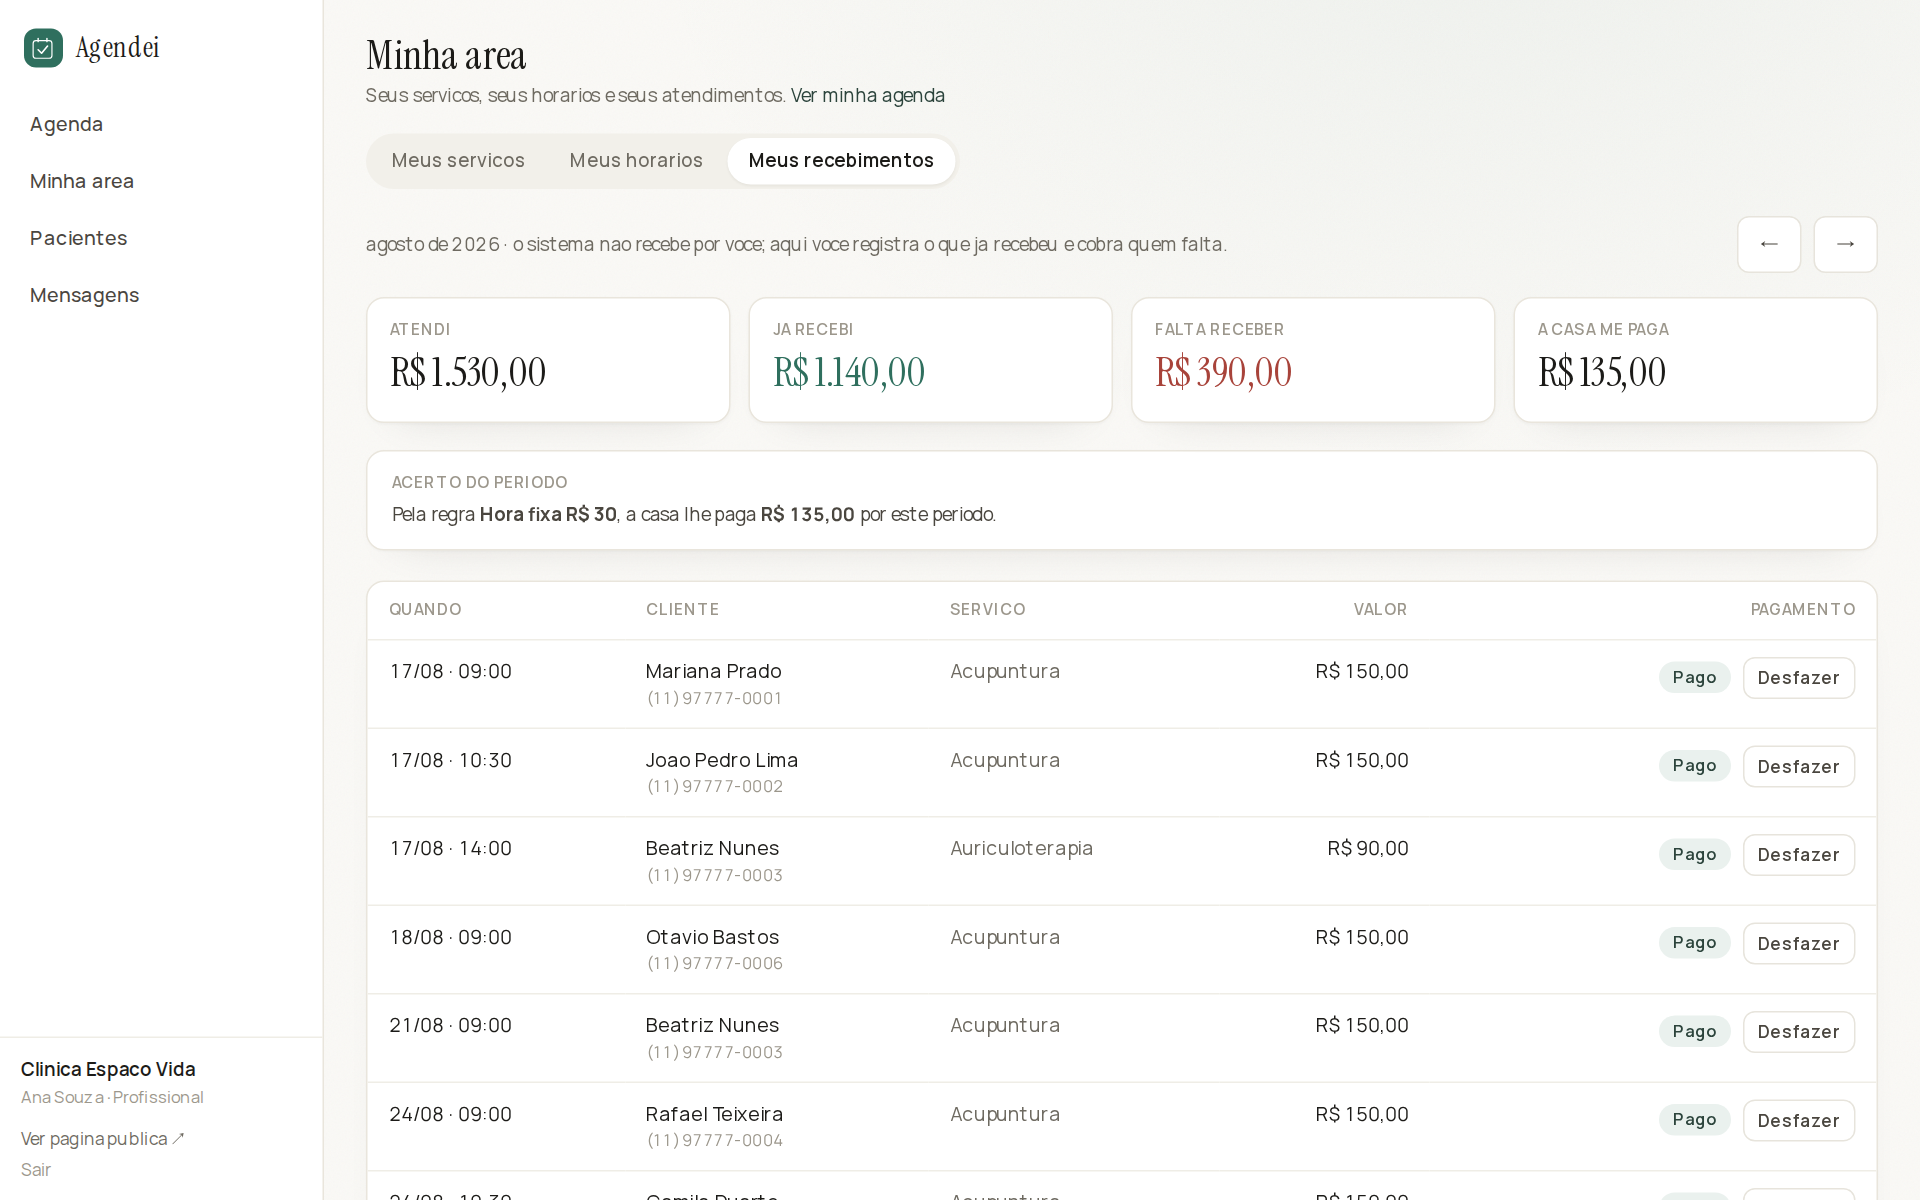Click the date 17/08 · 10:30

pos(450,760)
